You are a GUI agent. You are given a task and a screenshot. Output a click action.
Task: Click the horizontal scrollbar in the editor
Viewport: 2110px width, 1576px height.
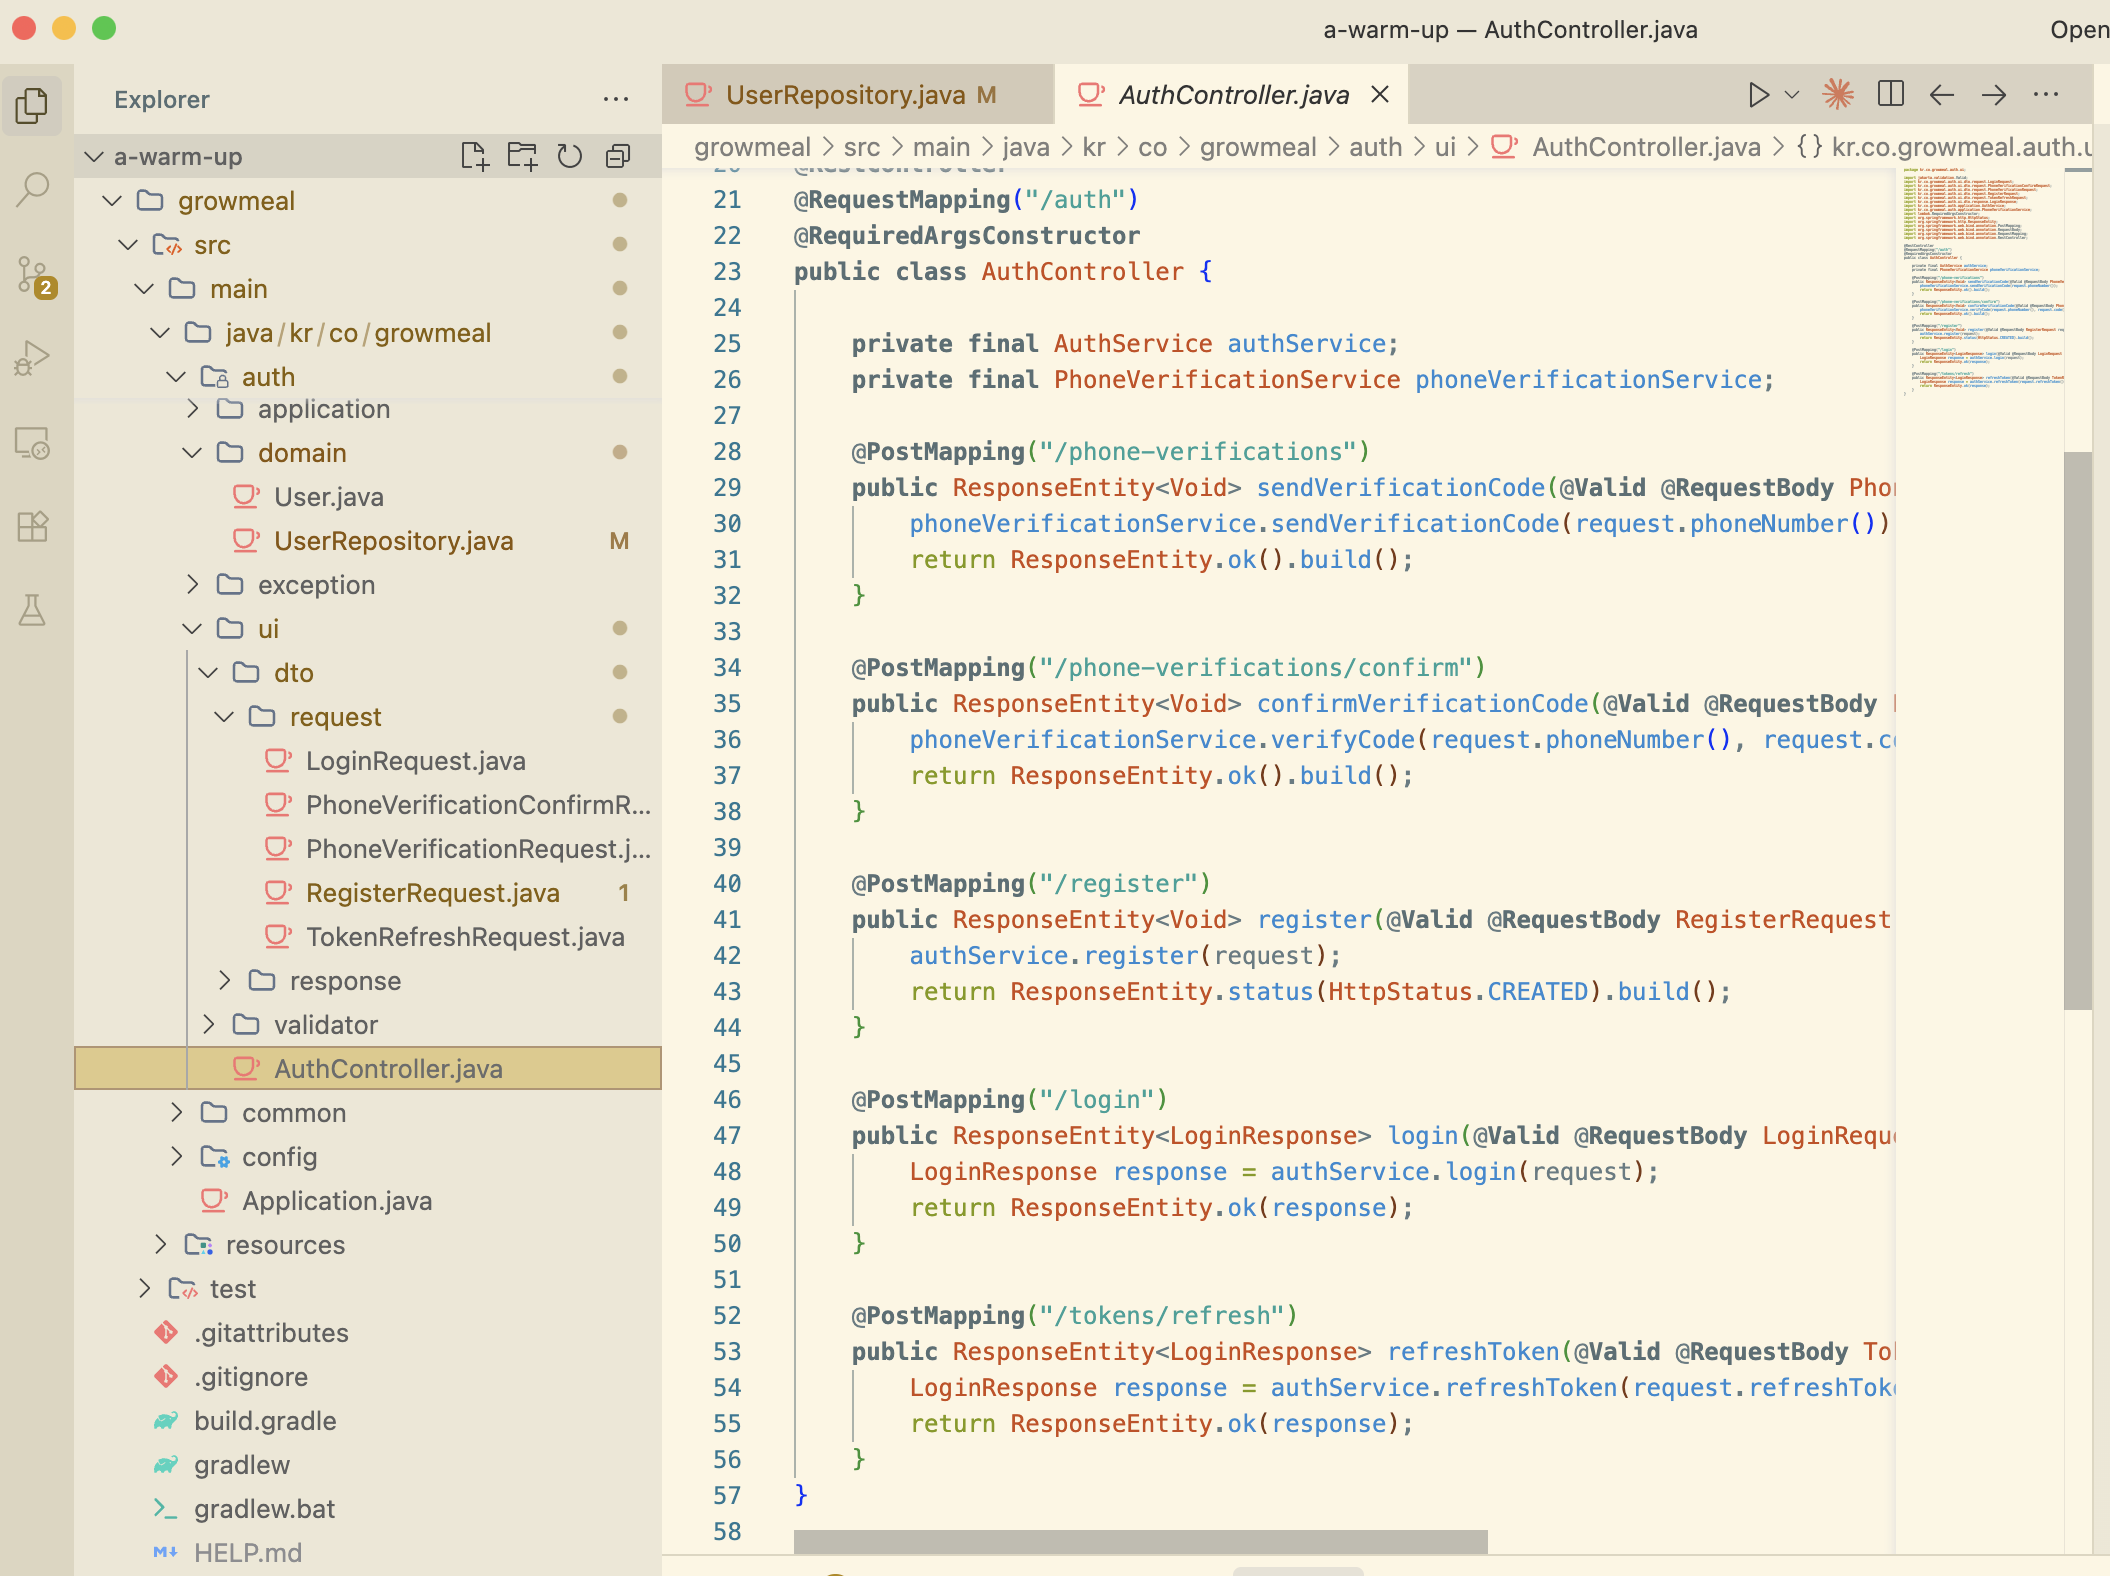[1140, 1541]
